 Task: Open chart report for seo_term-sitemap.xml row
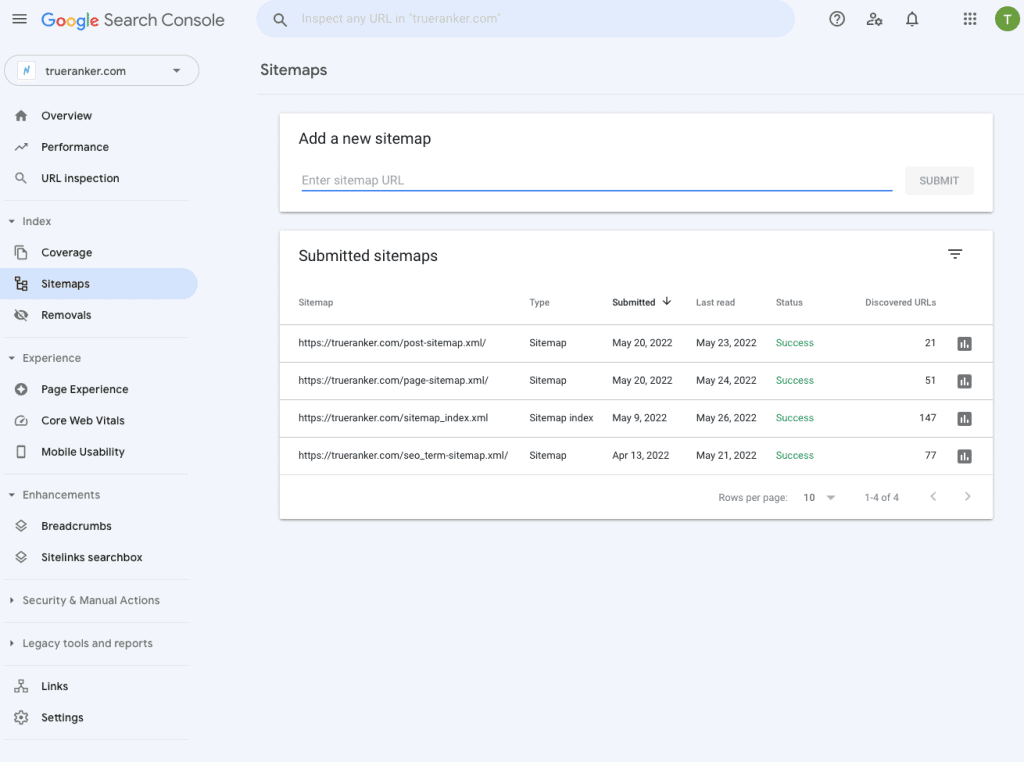[x=965, y=456]
